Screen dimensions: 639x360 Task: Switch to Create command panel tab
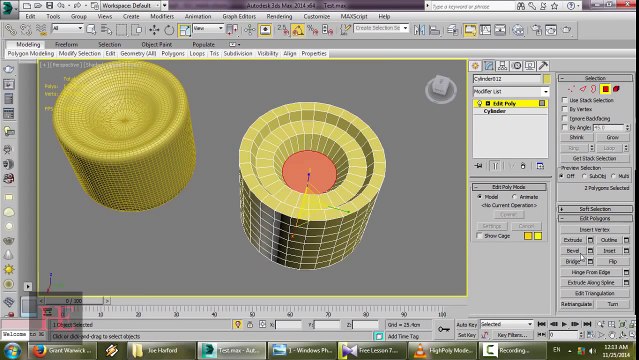click(475, 66)
